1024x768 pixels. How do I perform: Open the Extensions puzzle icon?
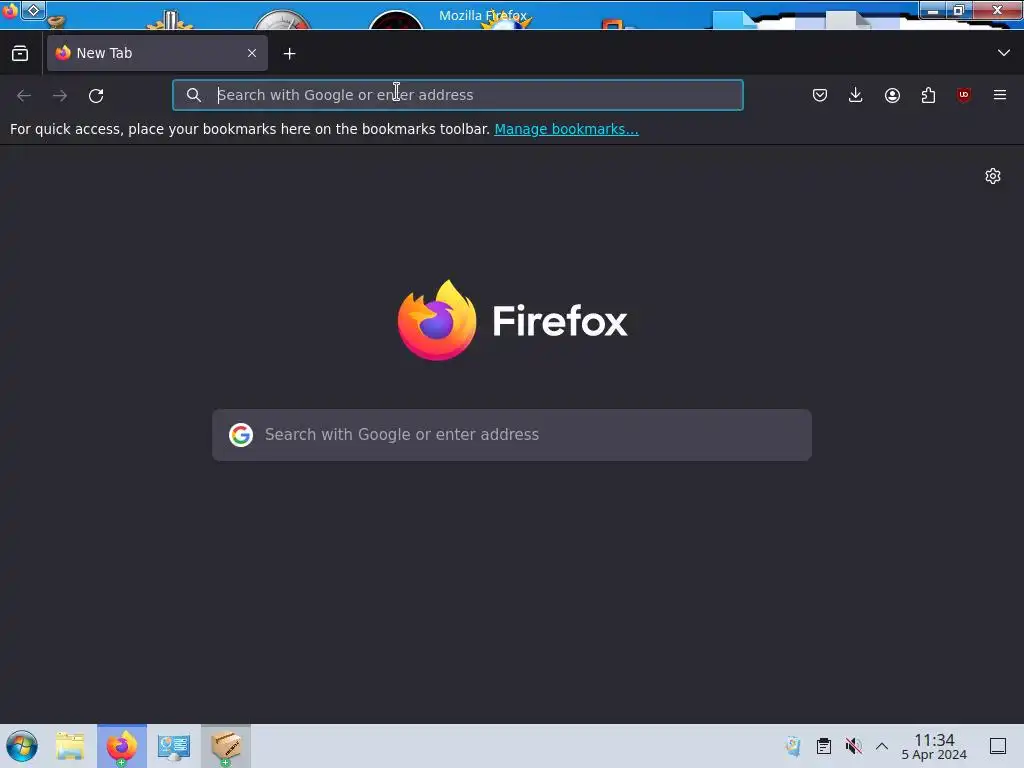pos(928,95)
